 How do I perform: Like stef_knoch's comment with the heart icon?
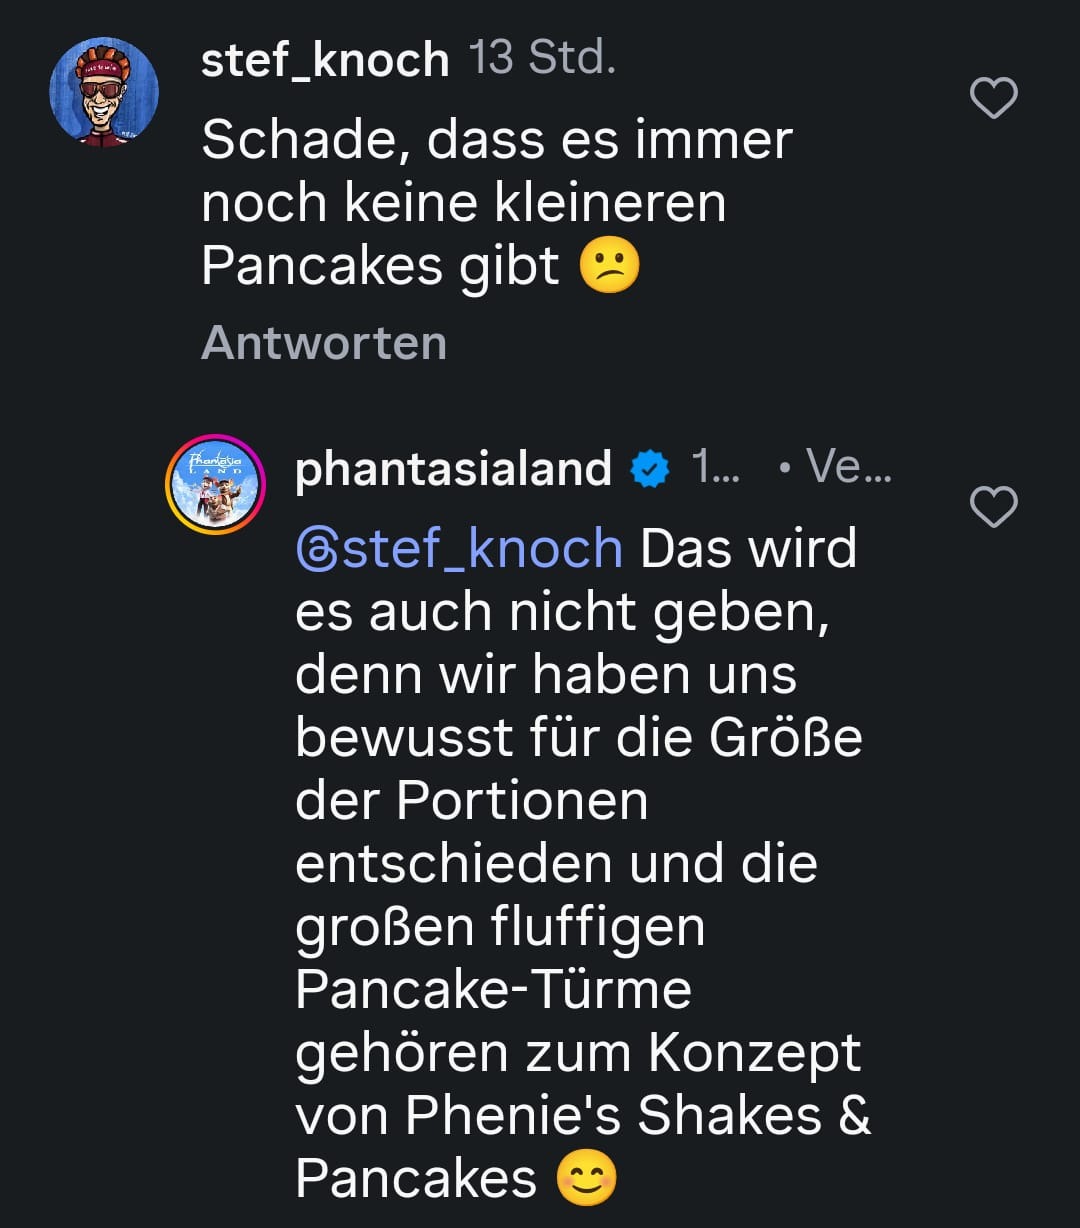pyautogui.click(x=994, y=98)
